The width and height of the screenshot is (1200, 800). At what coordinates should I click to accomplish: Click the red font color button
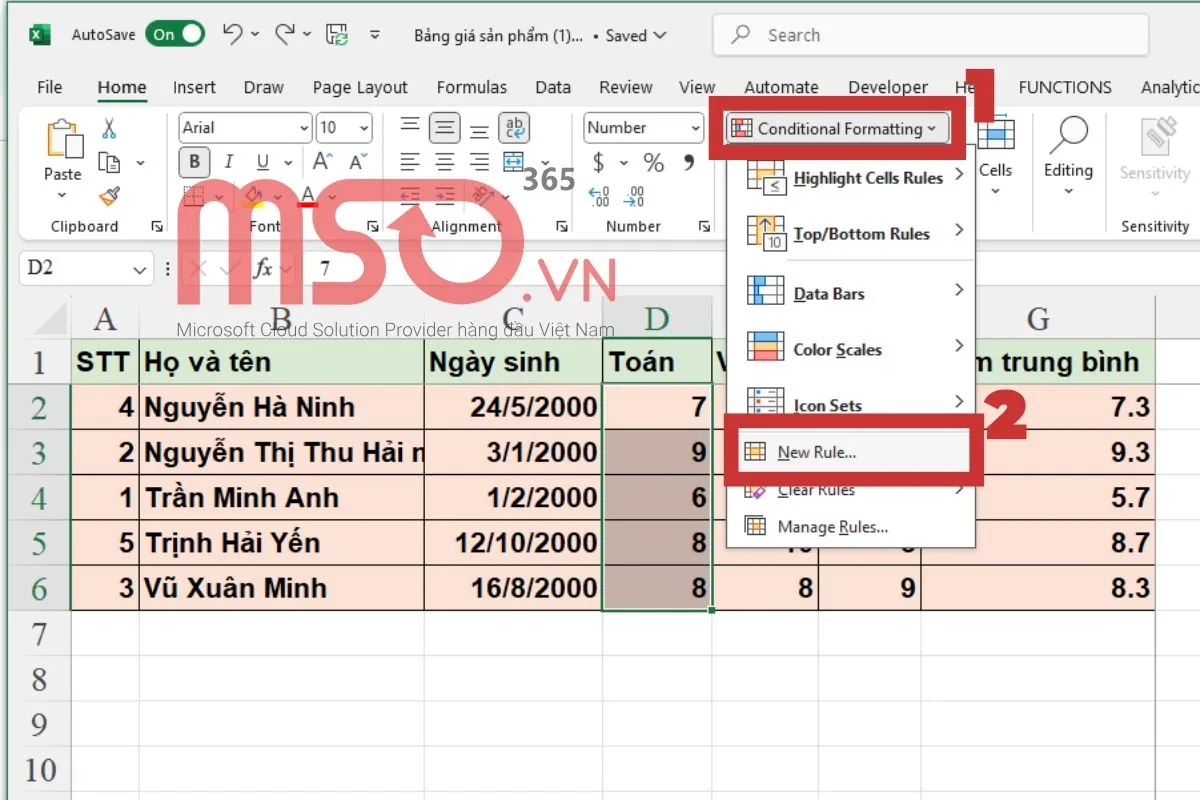308,195
